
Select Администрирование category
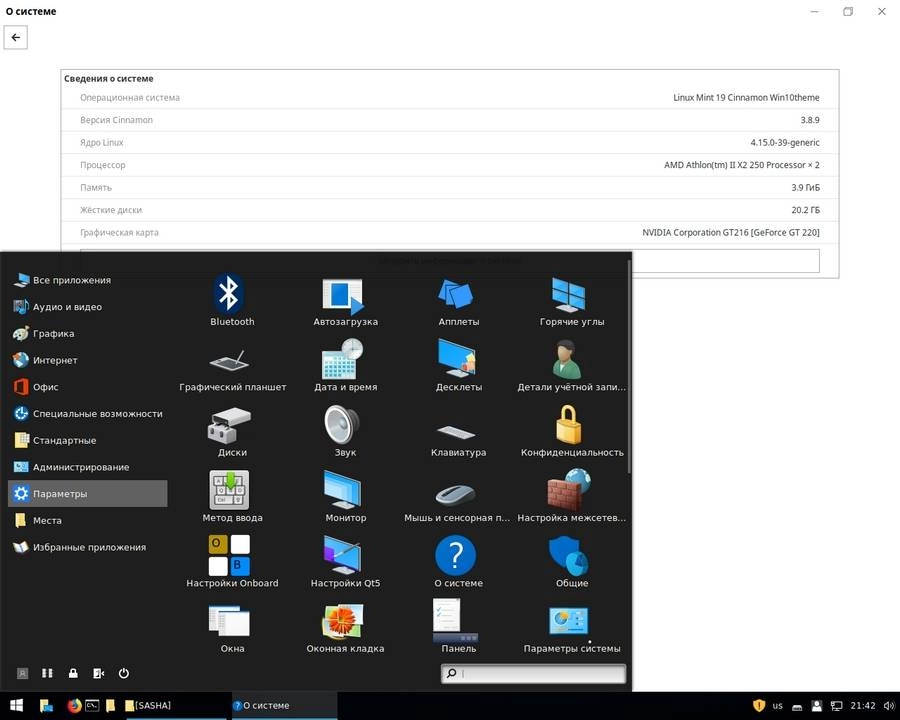coord(88,467)
